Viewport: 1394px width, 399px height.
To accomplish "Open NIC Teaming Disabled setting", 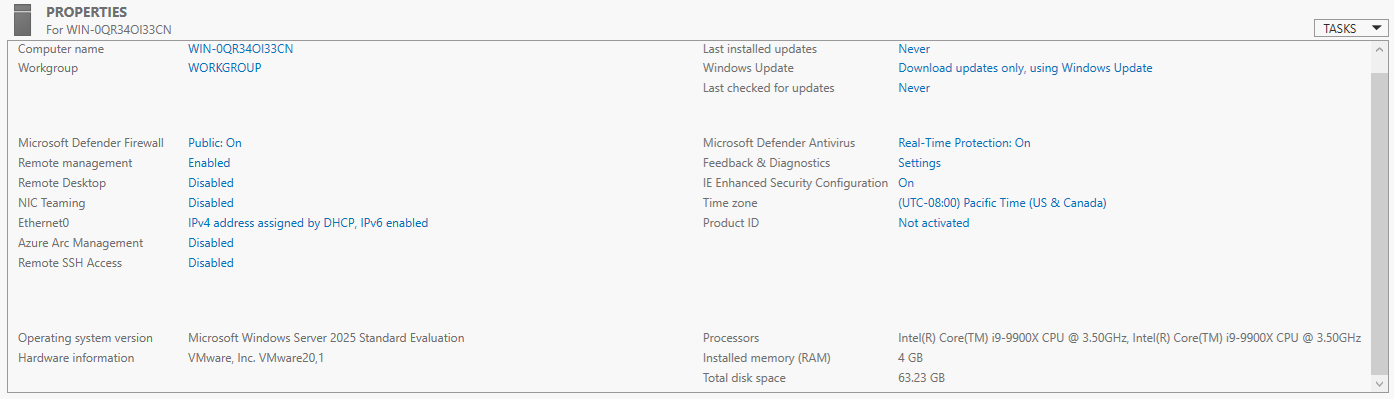I will pos(211,203).
